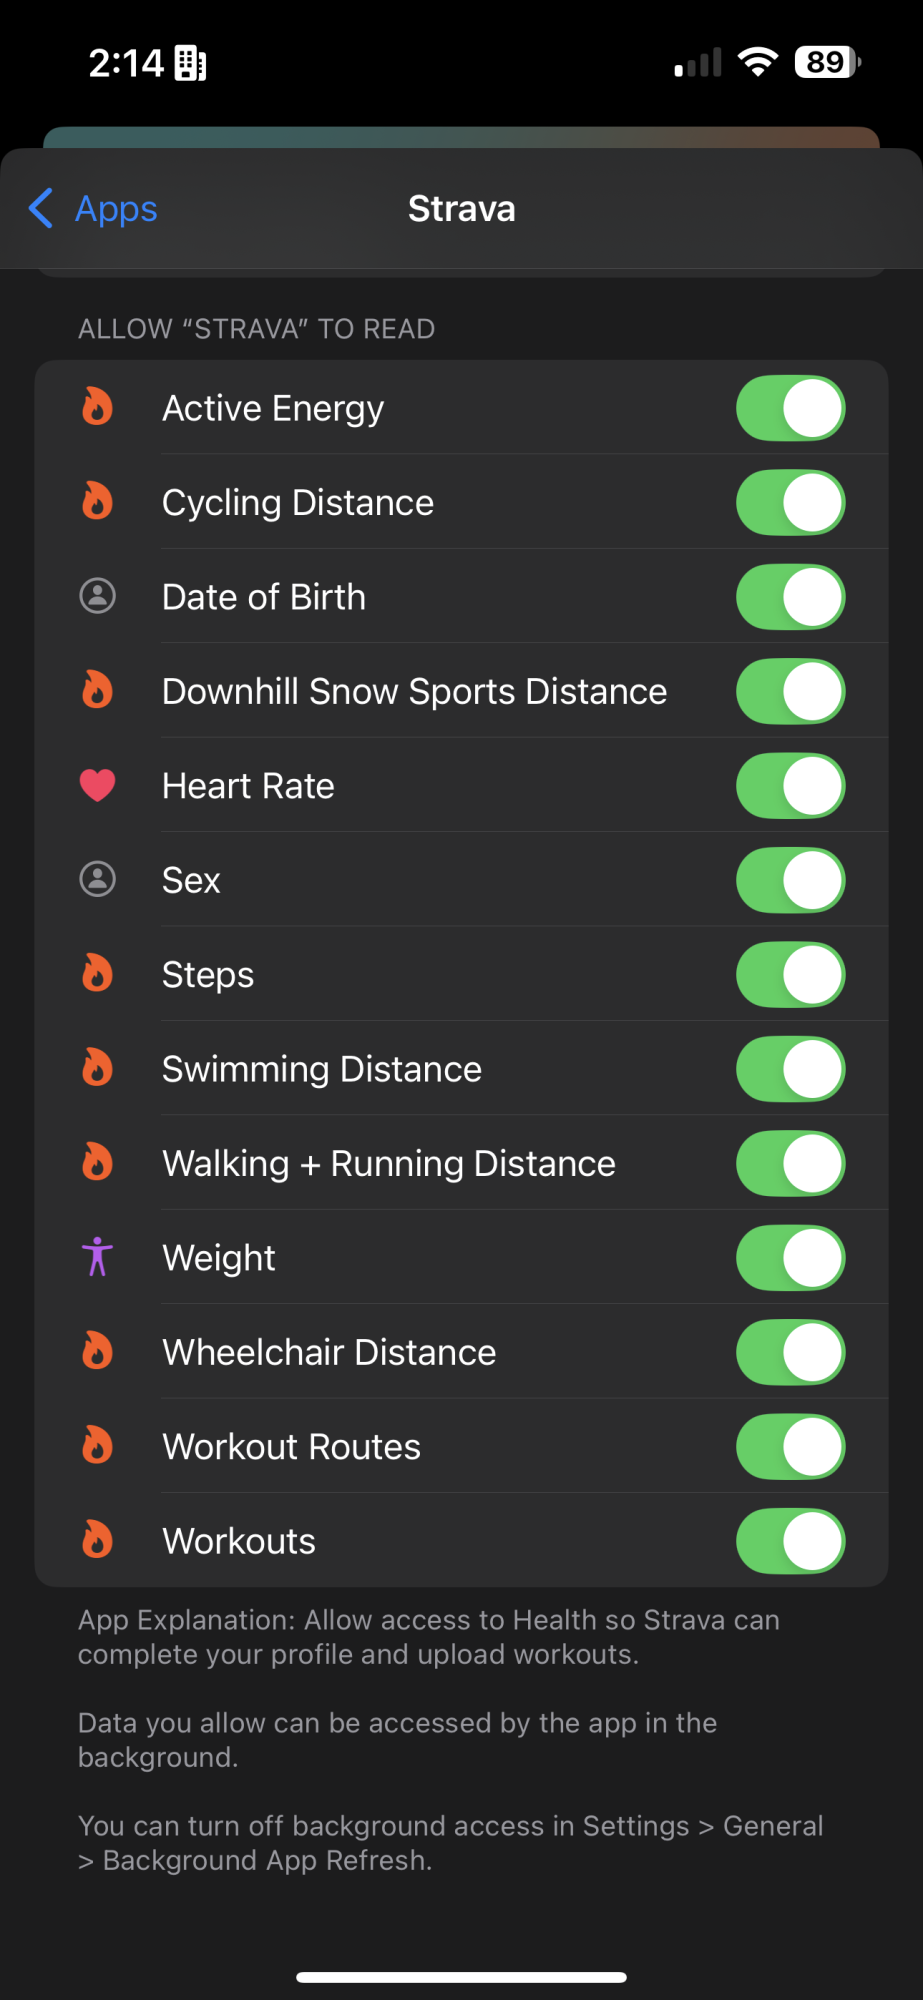
Task: Tap the person icon beside Date of Birth
Action: (x=97, y=596)
